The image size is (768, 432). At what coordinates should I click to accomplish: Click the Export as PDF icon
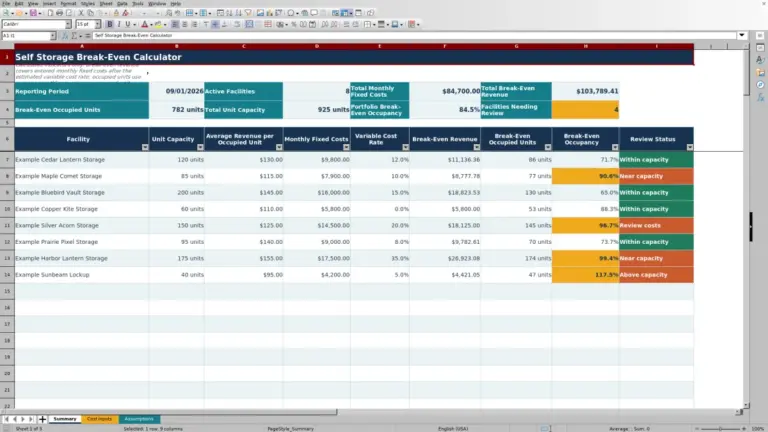point(50,13)
